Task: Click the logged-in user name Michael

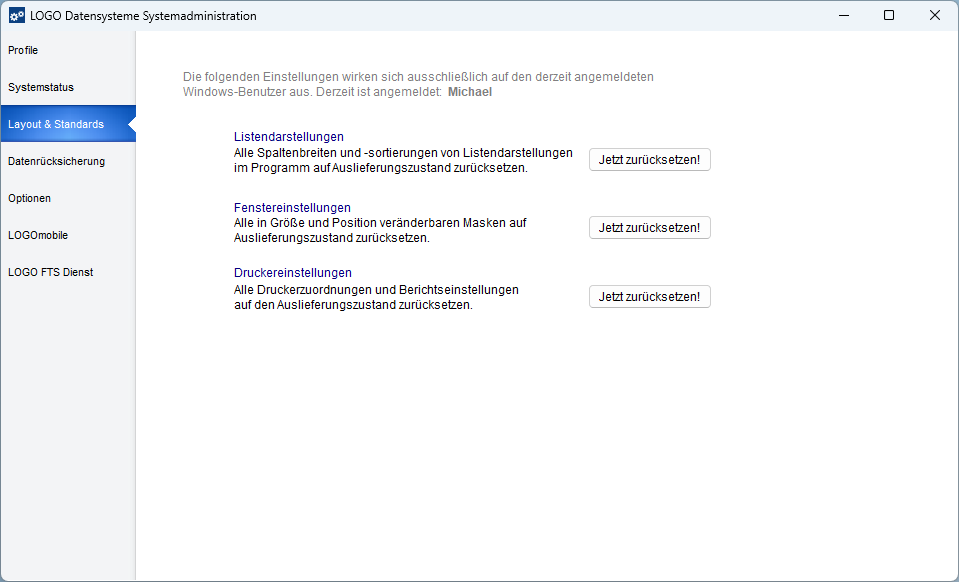Action: pyautogui.click(x=470, y=92)
